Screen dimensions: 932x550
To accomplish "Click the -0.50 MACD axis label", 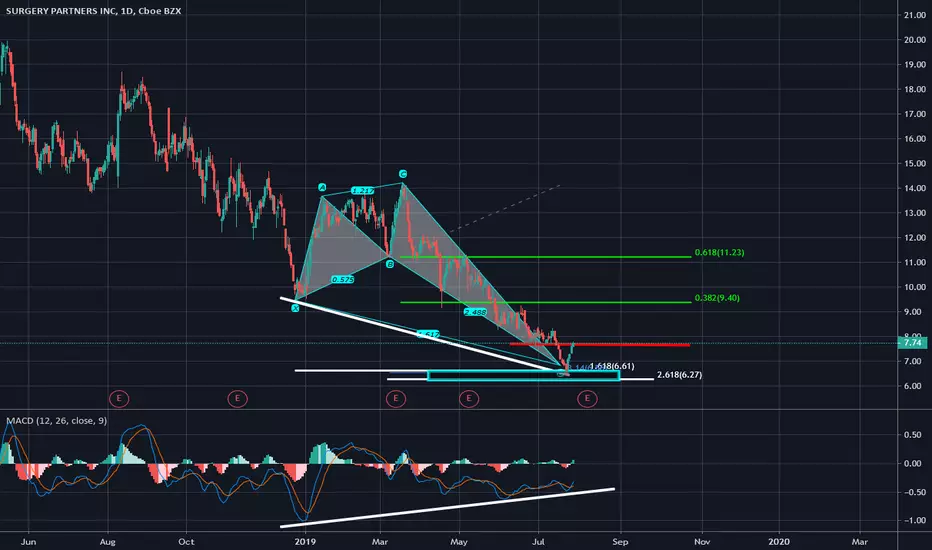I will 914,492.
